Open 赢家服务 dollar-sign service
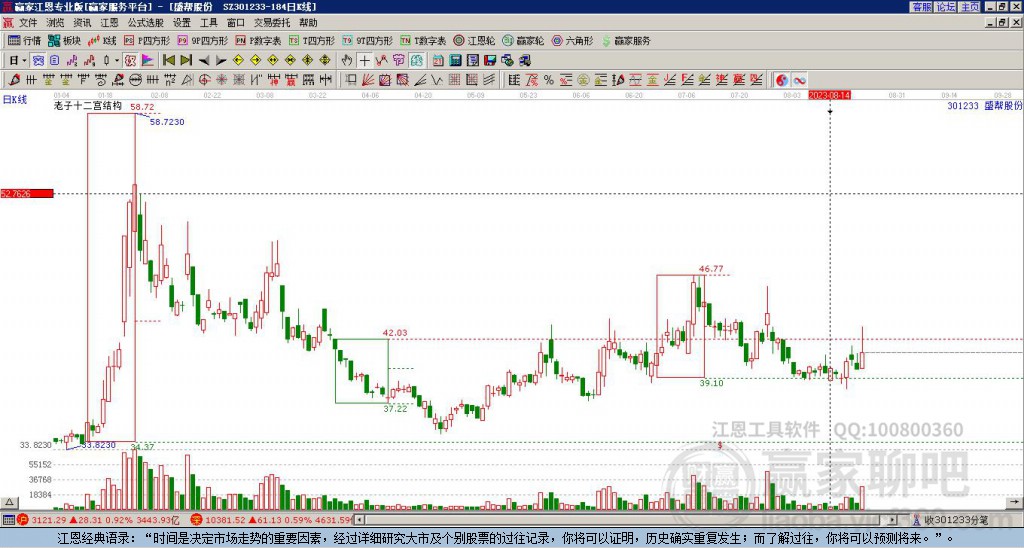1024x548 pixels. click(x=626, y=40)
